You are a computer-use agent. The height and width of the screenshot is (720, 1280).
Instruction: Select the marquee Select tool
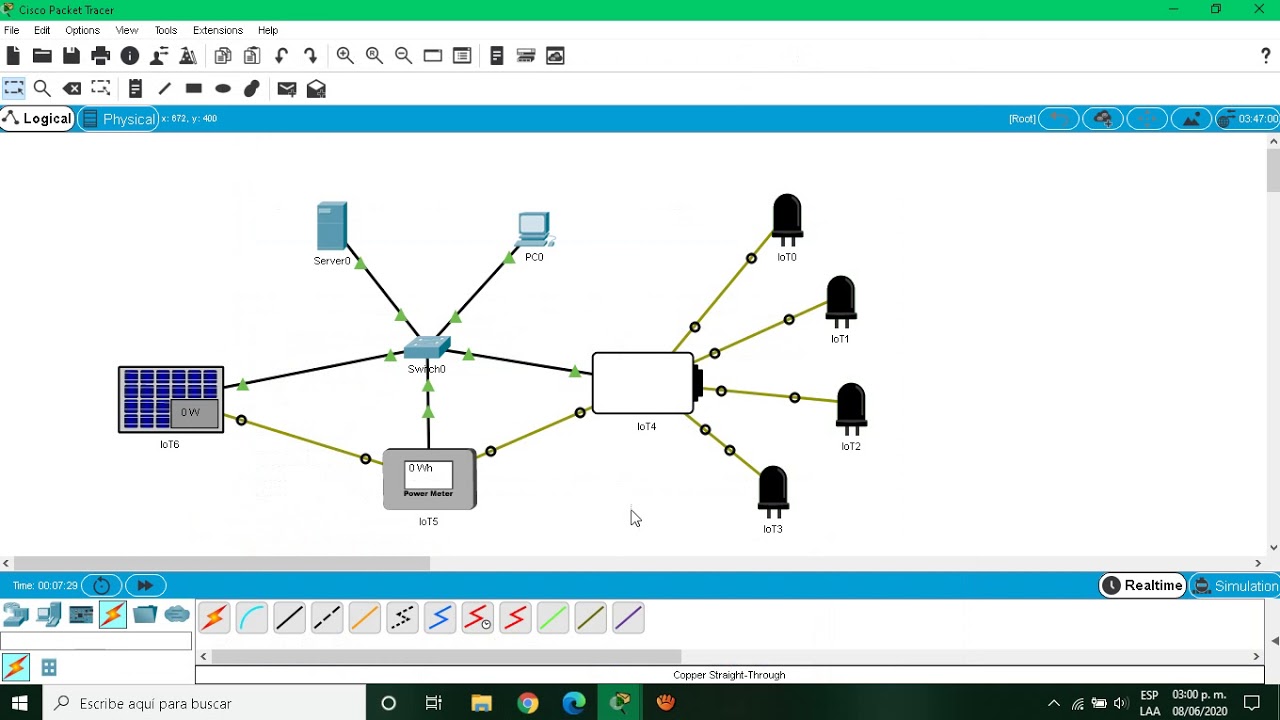[13, 89]
